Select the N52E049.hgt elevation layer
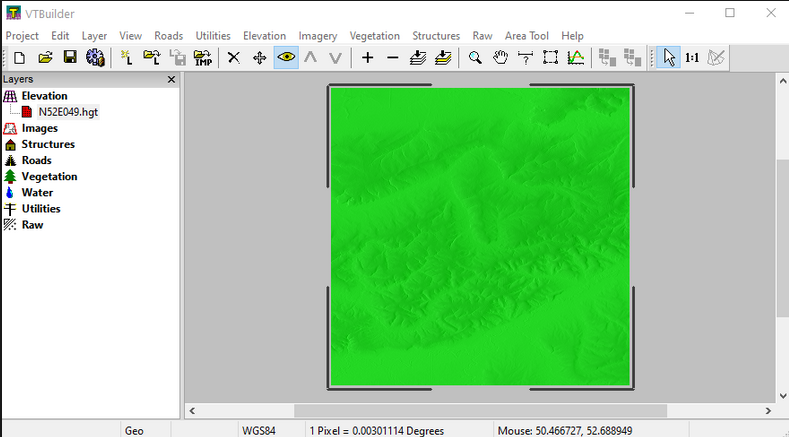Viewport: 789px width, 437px height. coord(68,112)
